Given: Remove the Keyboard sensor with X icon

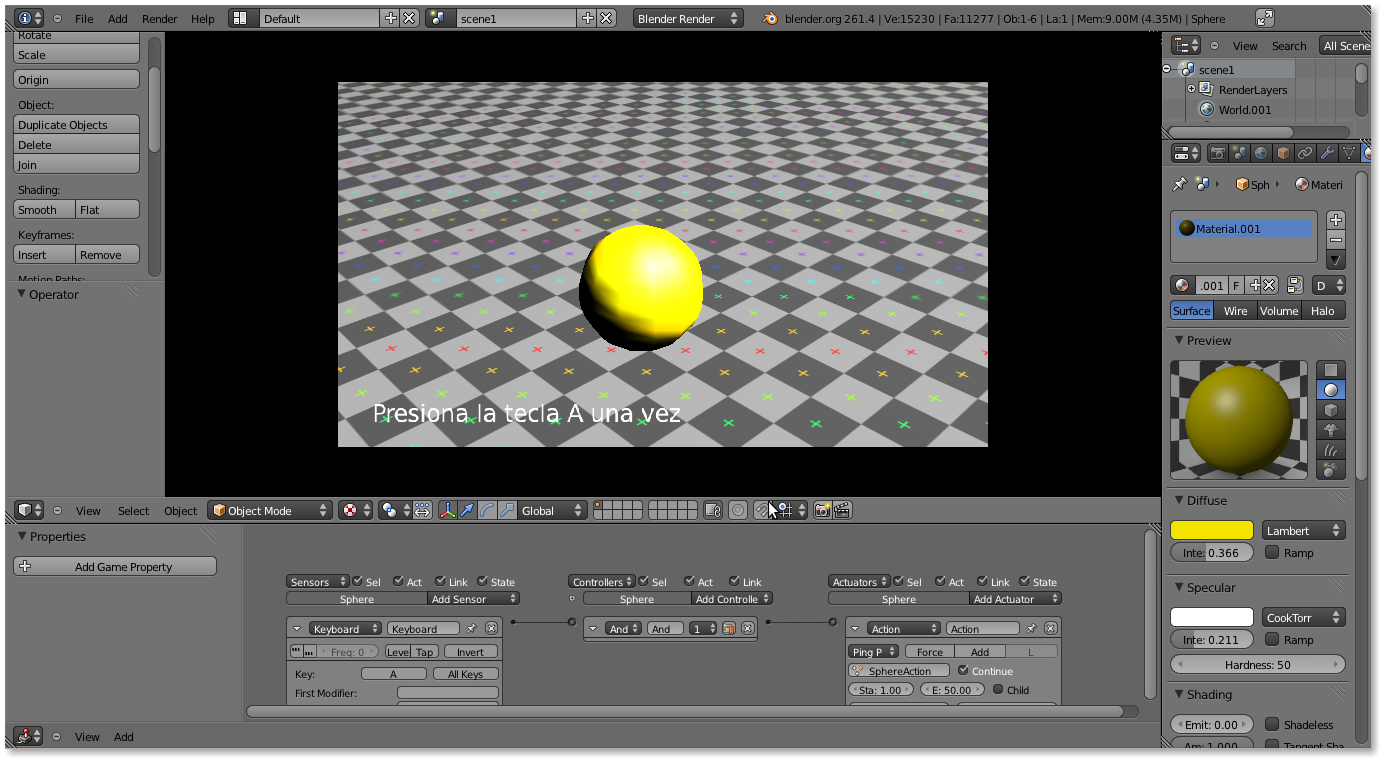Looking at the screenshot, I should (491, 629).
